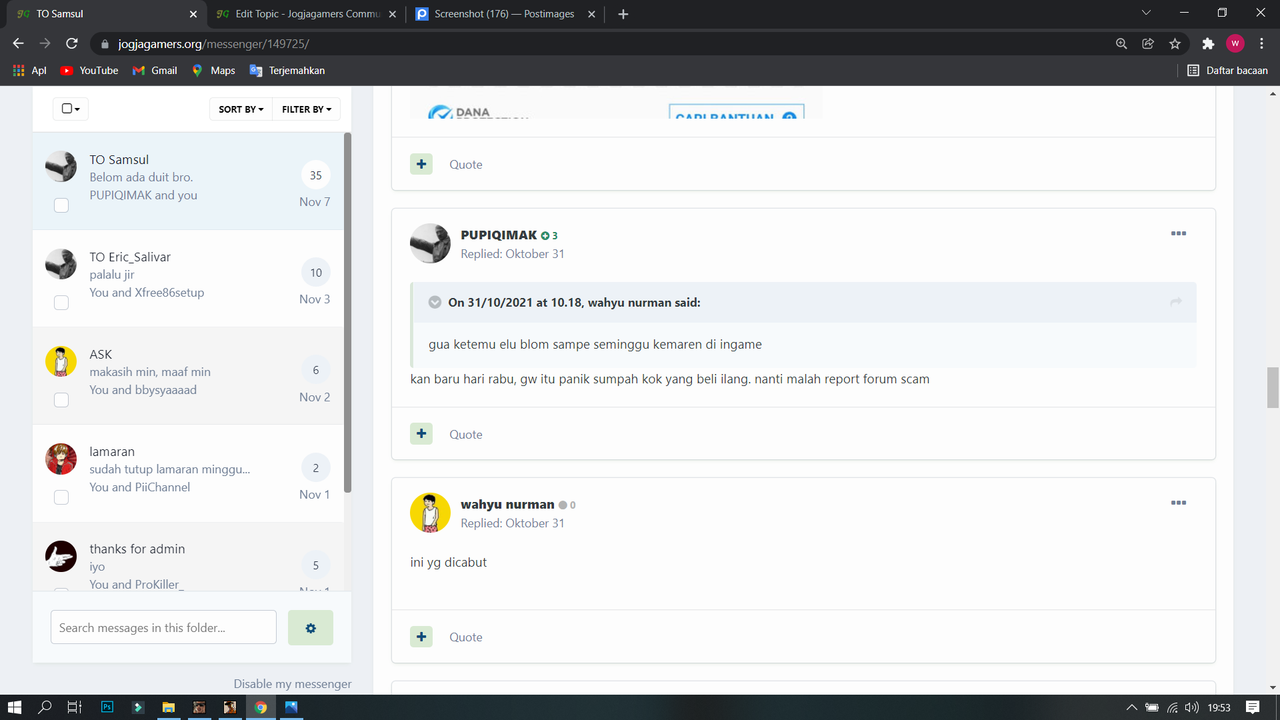Click the browser reload icon
This screenshot has width=1280, height=720.
coord(72,43)
